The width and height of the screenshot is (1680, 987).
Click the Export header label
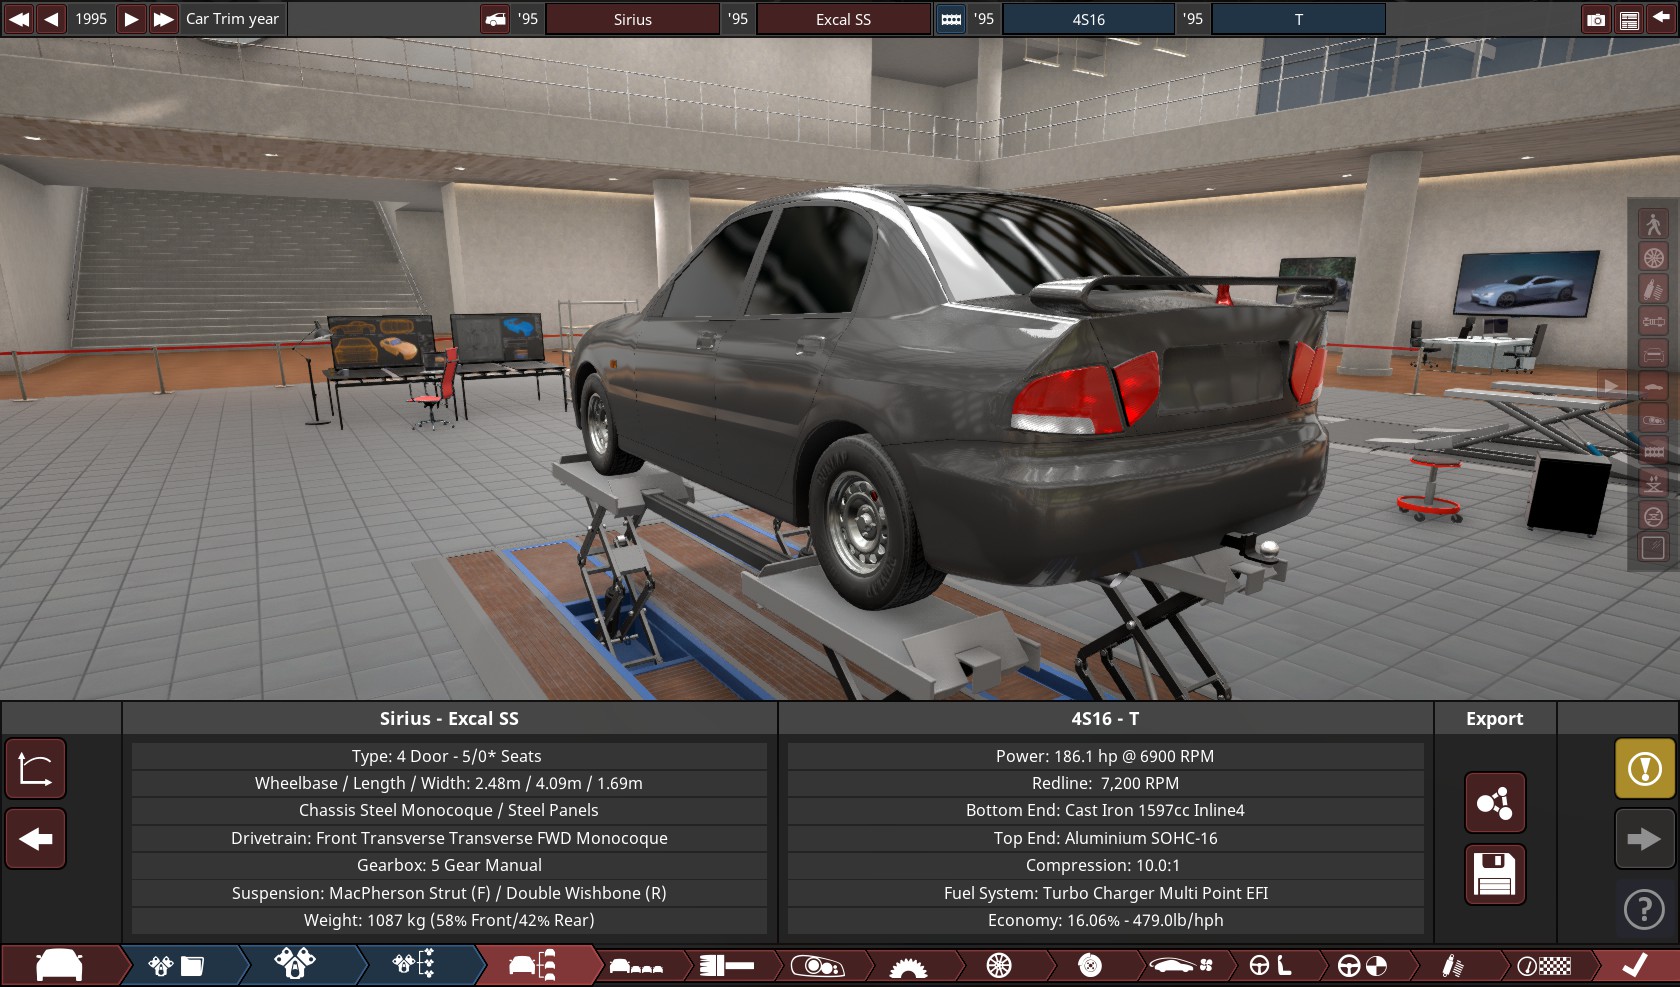point(1495,719)
